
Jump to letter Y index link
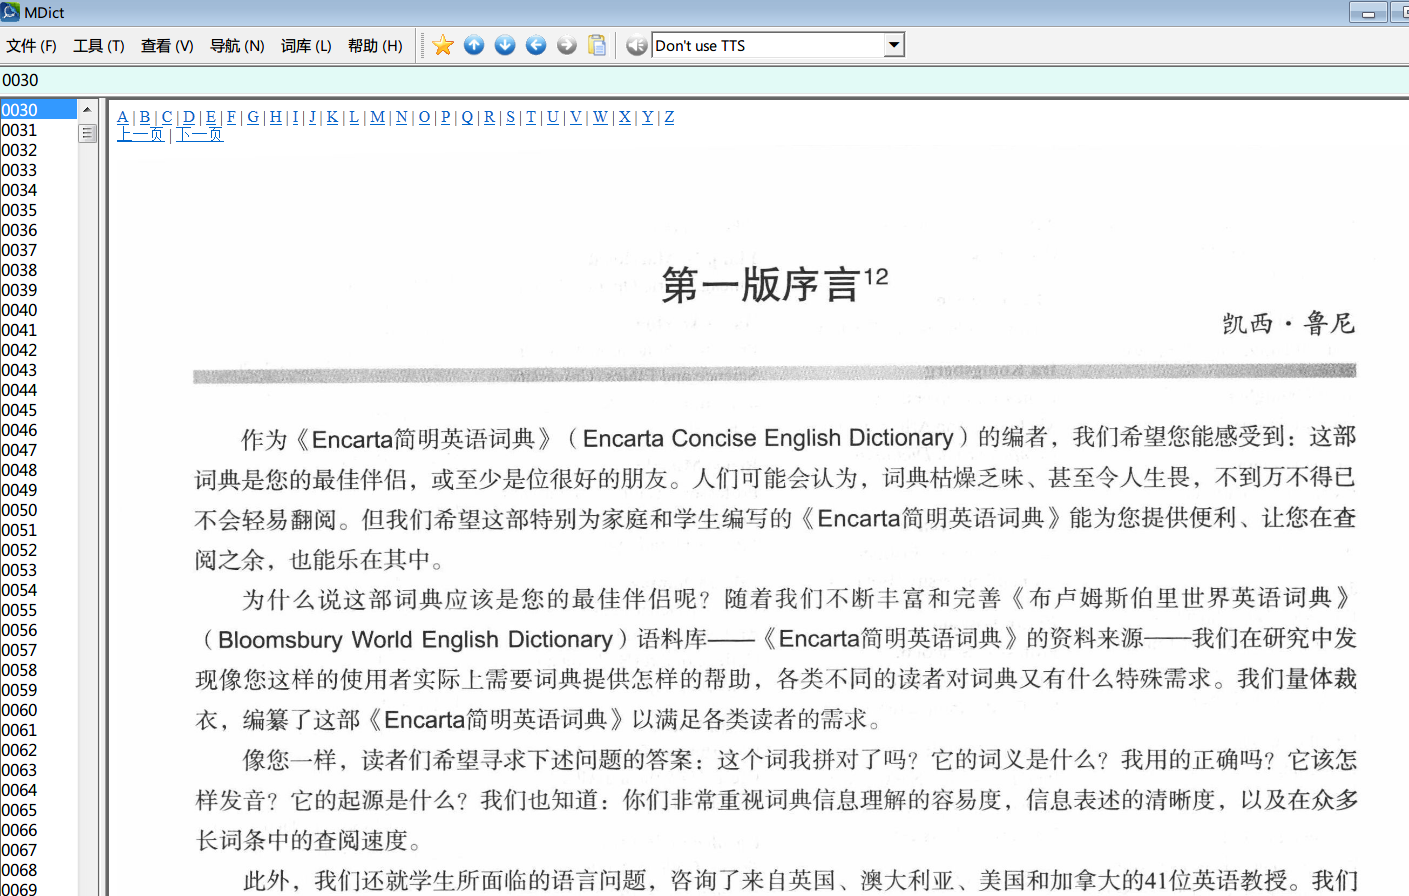point(648,117)
